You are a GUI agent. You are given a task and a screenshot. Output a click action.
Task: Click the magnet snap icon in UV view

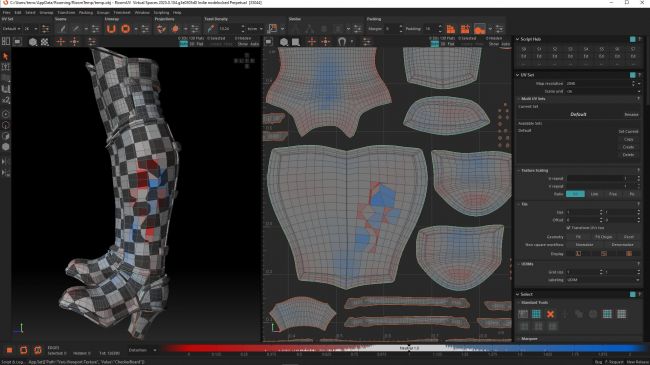point(341,41)
